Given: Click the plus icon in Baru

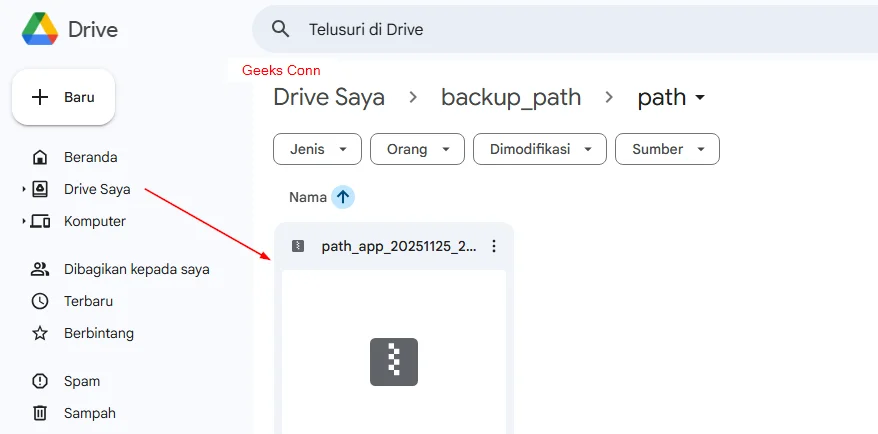Looking at the screenshot, I should click(x=40, y=97).
